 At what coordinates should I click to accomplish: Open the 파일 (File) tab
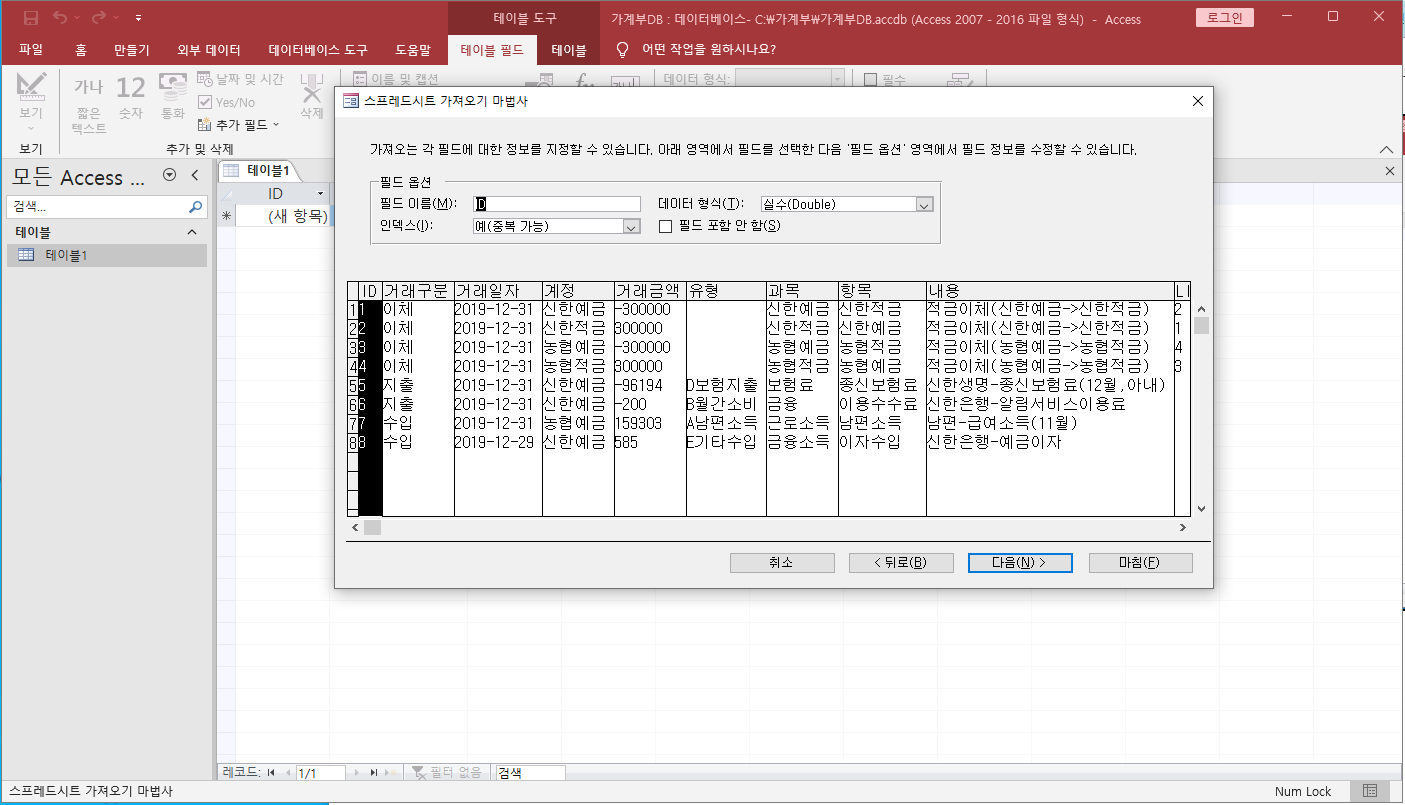coord(31,49)
